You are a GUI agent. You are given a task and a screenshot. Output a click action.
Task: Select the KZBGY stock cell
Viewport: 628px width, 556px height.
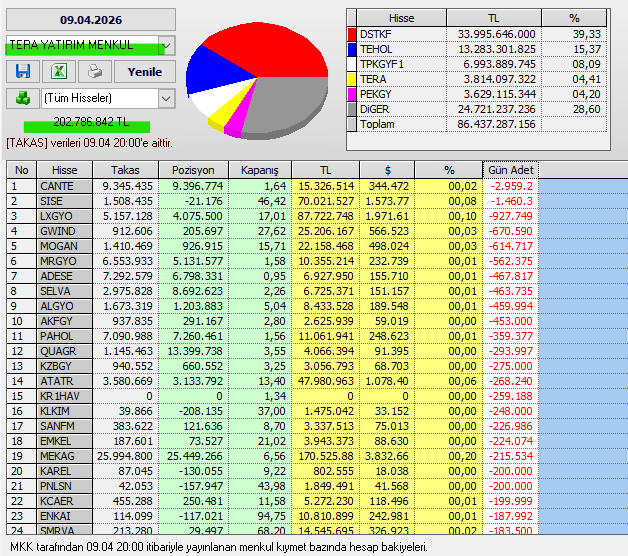[64, 366]
